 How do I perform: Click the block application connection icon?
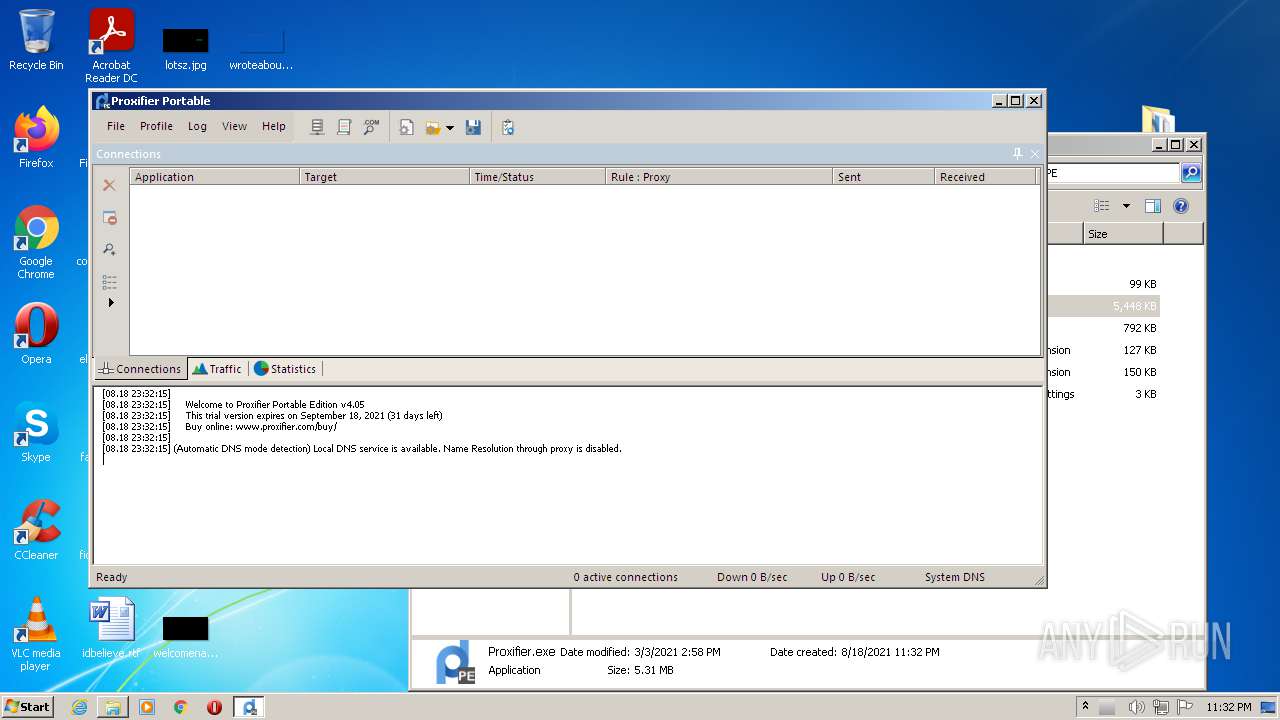tap(109, 217)
